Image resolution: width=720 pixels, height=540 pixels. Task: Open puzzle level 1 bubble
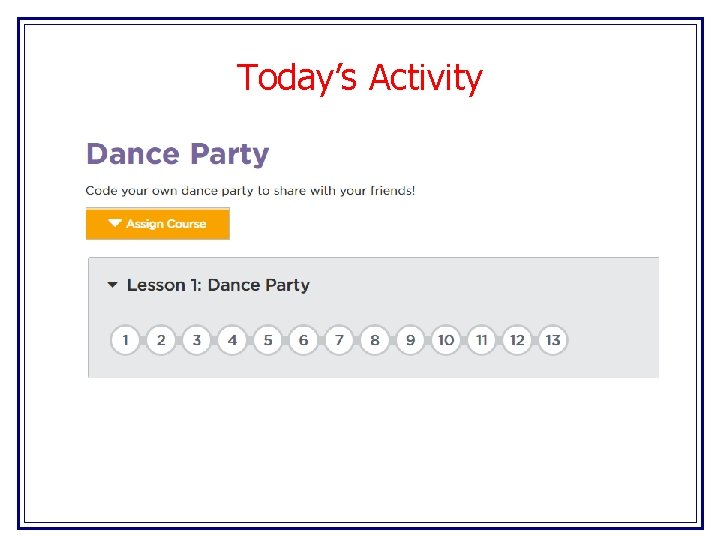125,340
